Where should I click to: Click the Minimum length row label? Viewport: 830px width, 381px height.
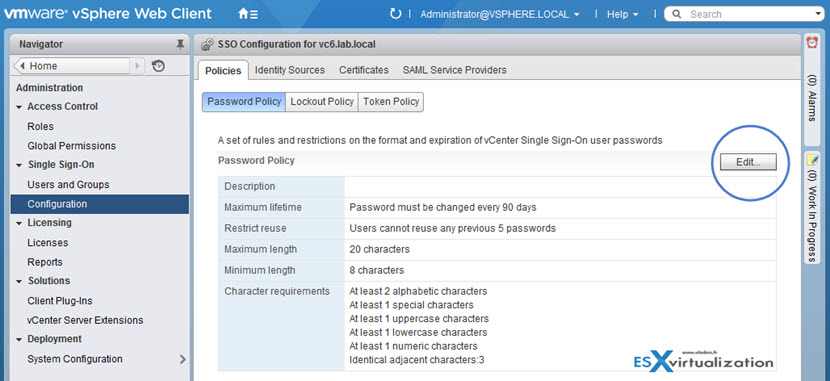pos(260,270)
